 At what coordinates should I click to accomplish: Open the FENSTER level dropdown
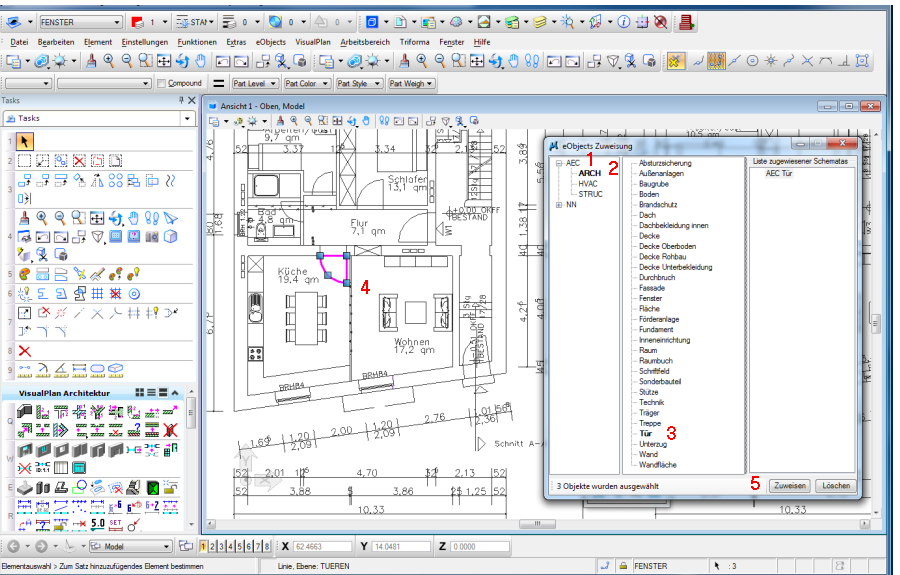click(81, 22)
